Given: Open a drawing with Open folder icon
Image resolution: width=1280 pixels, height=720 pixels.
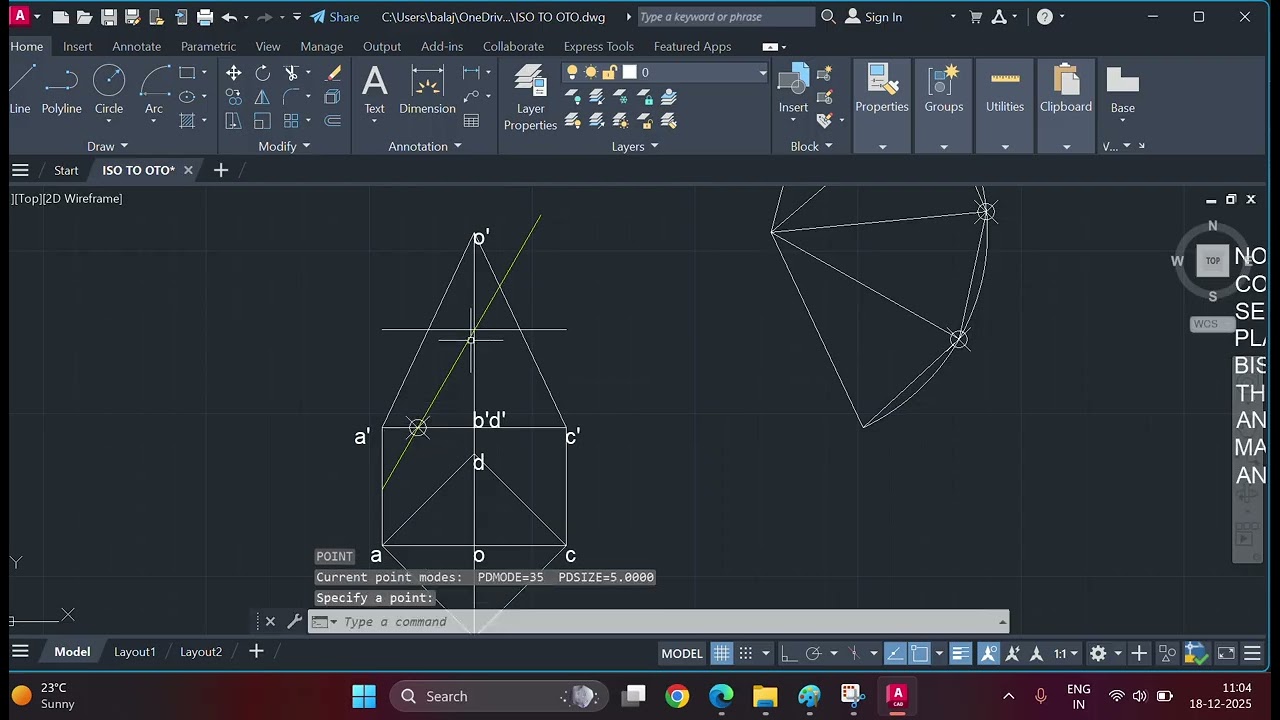Looking at the screenshot, I should tap(85, 17).
